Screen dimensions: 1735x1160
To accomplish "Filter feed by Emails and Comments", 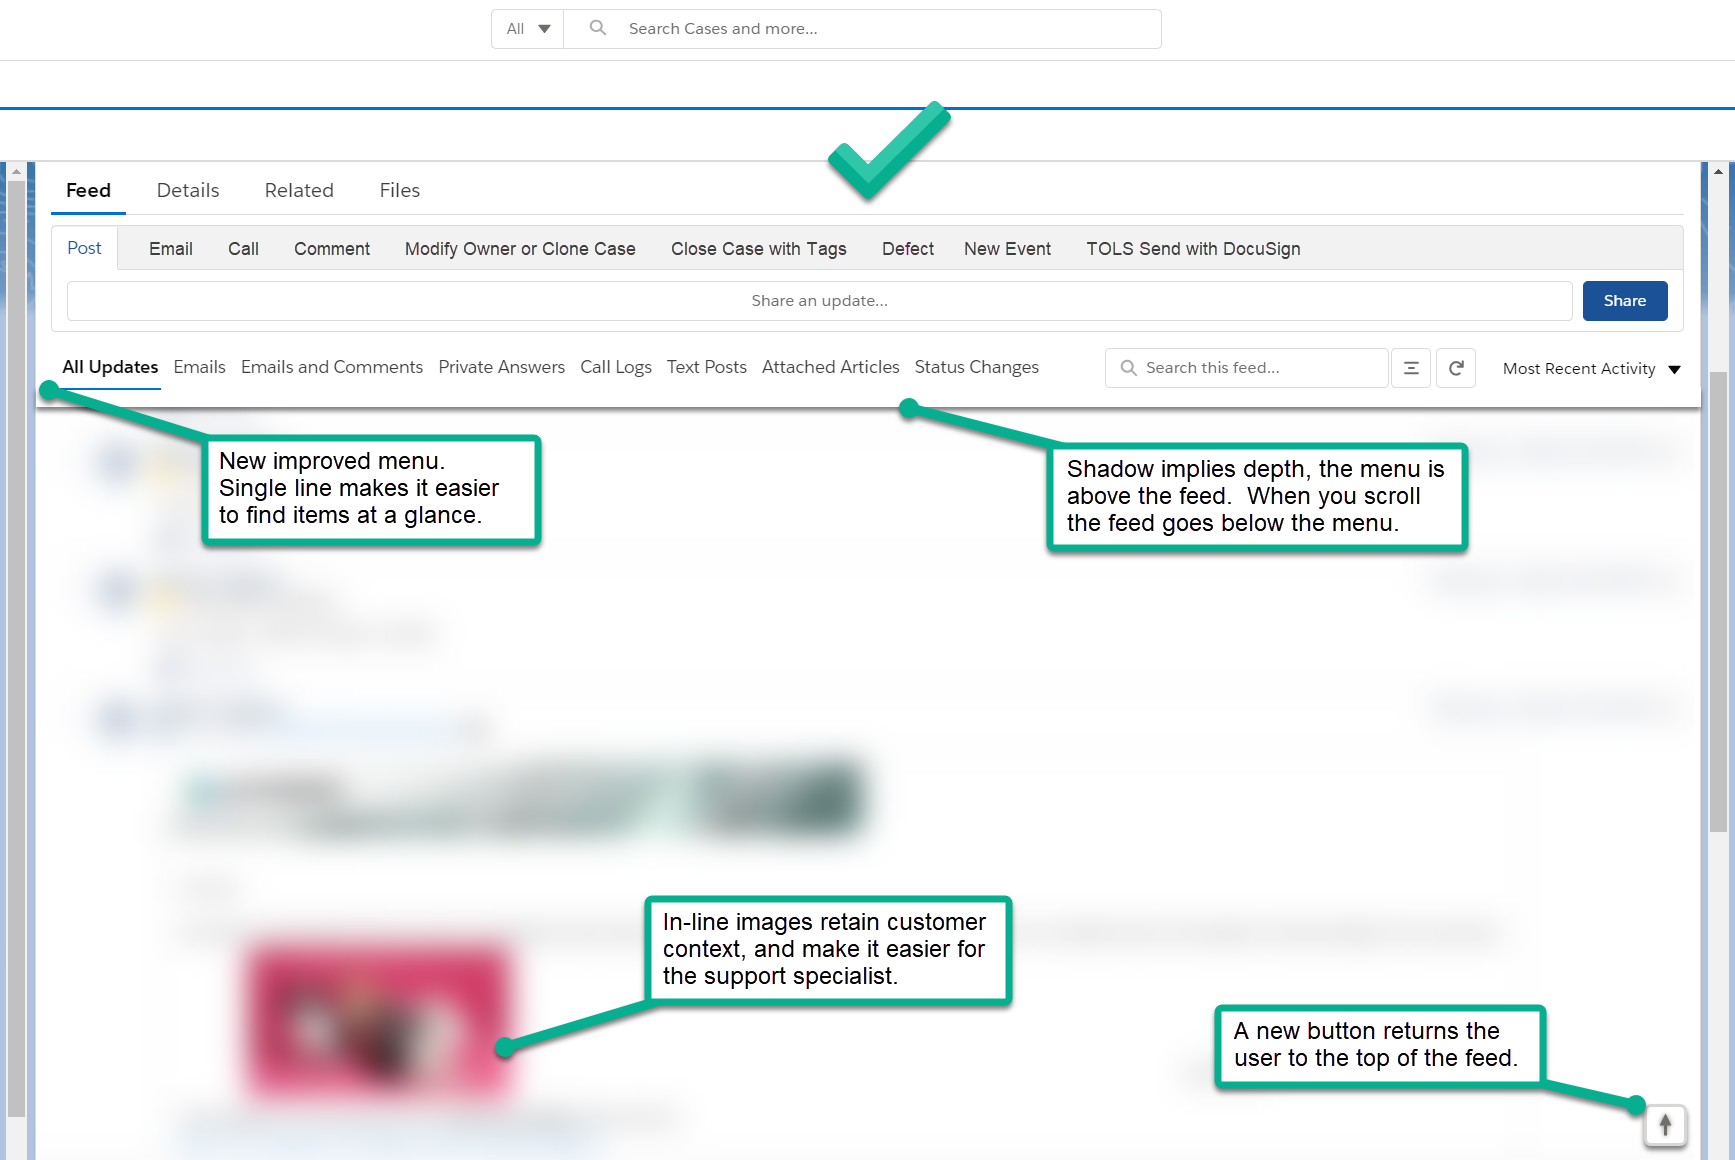I will pyautogui.click(x=332, y=367).
